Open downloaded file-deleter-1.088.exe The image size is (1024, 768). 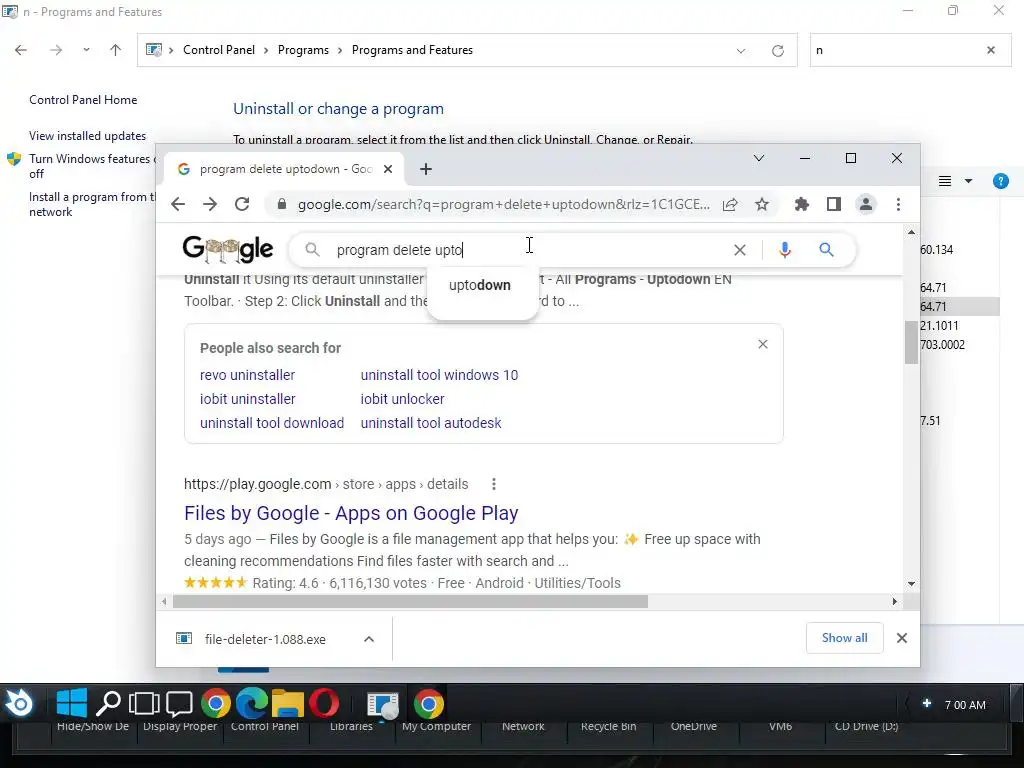tap(265, 639)
